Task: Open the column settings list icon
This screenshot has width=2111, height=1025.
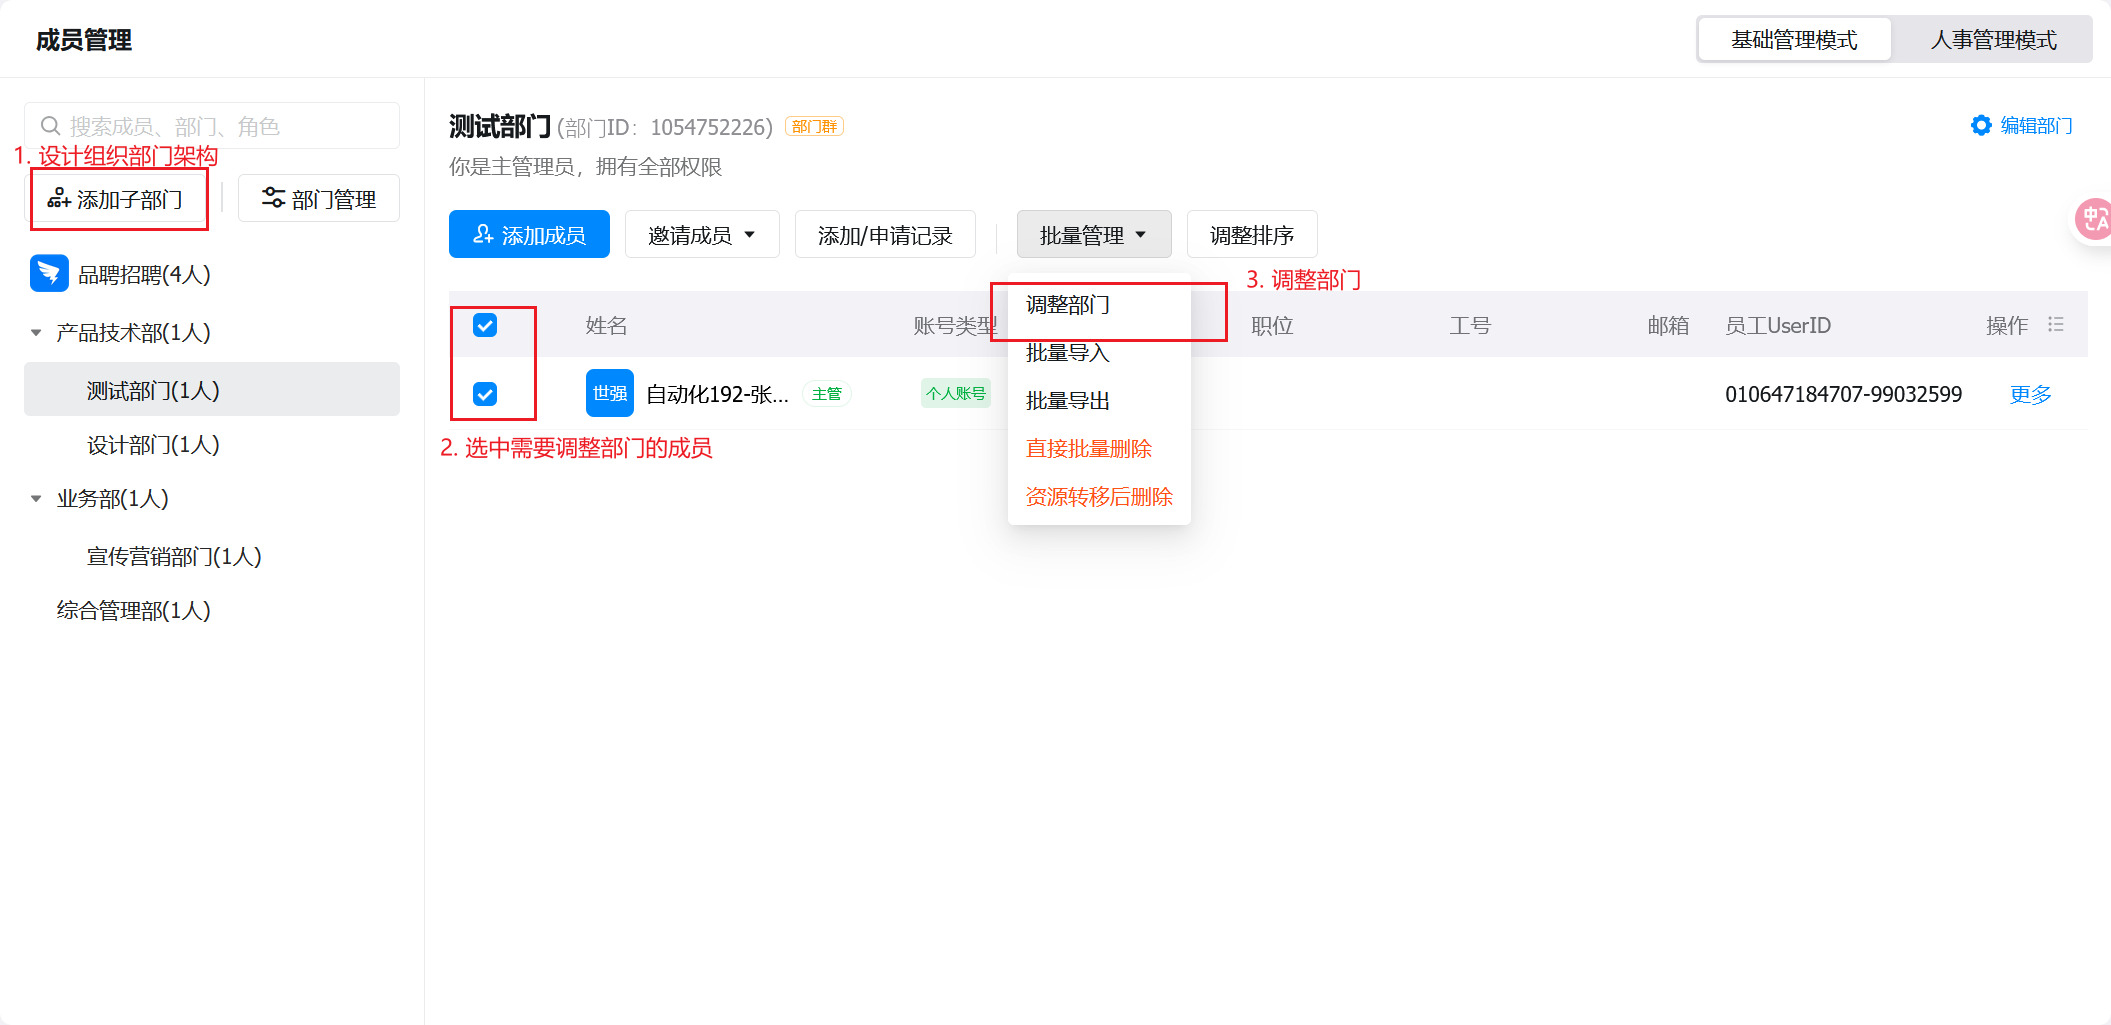Action: pyautogui.click(x=2056, y=325)
